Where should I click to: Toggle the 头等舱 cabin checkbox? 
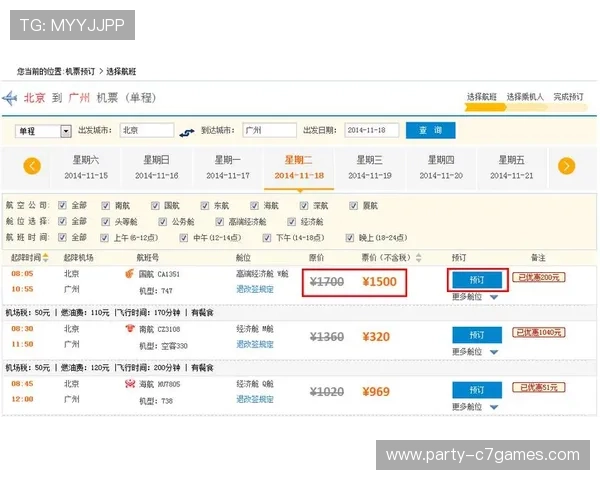(x=106, y=222)
